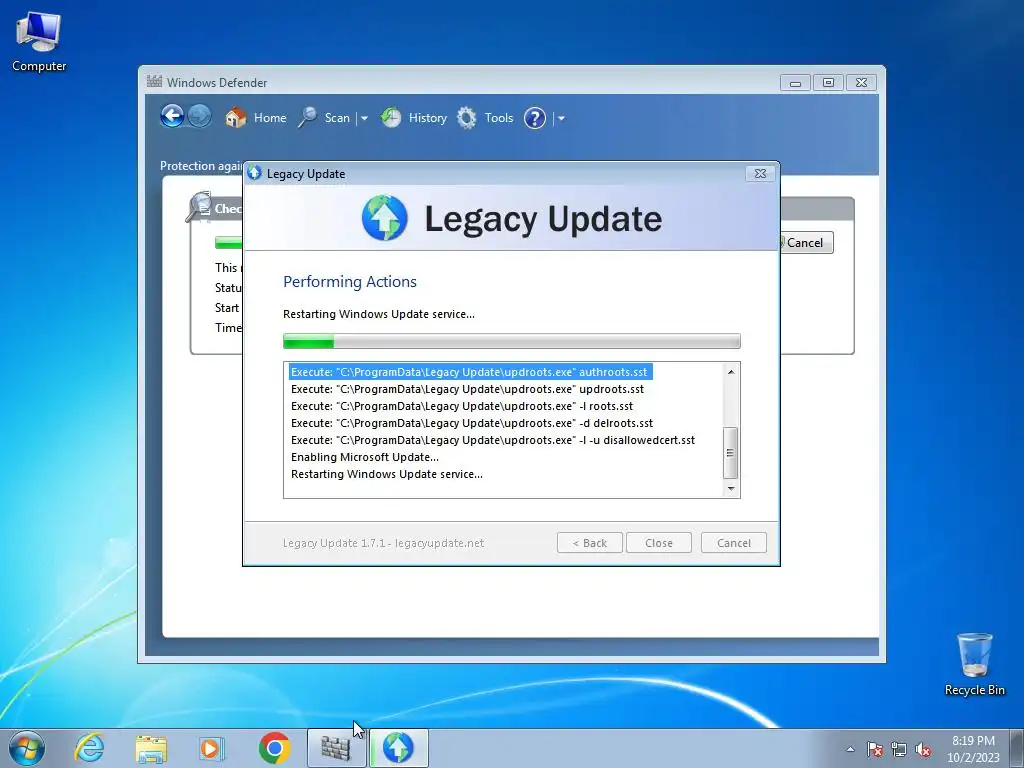Open History in Windows Defender

[414, 118]
